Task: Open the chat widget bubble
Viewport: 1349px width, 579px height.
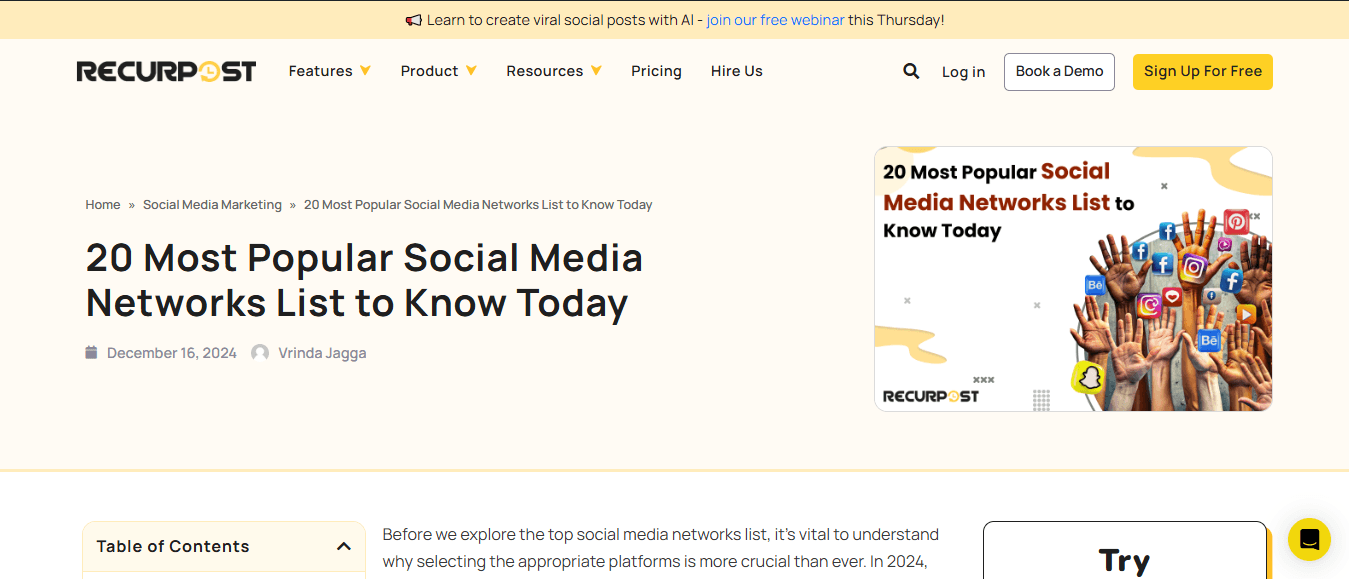Action: click(1309, 540)
